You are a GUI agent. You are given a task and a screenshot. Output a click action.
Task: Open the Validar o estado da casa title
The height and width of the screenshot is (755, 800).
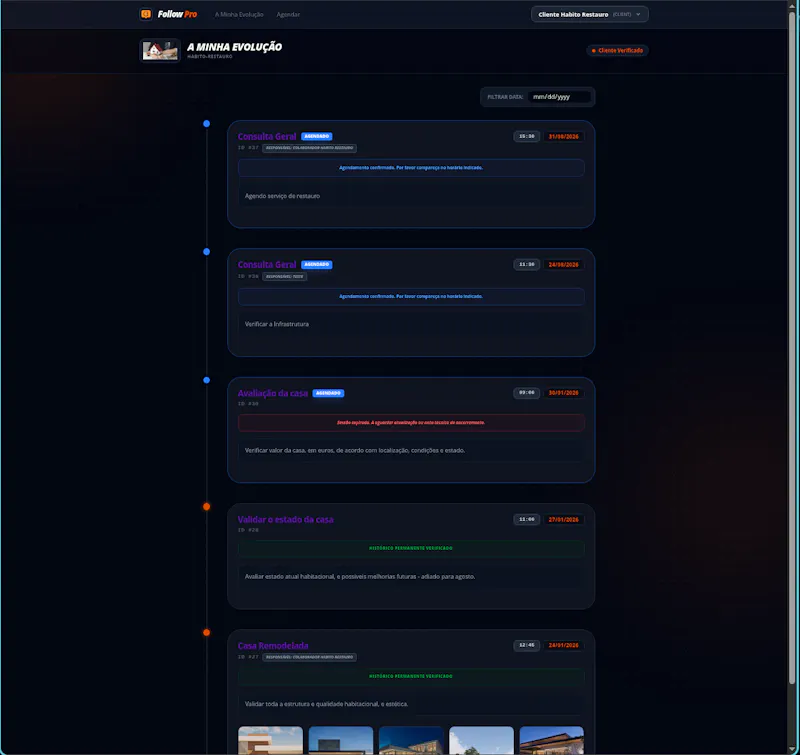[x=285, y=520]
